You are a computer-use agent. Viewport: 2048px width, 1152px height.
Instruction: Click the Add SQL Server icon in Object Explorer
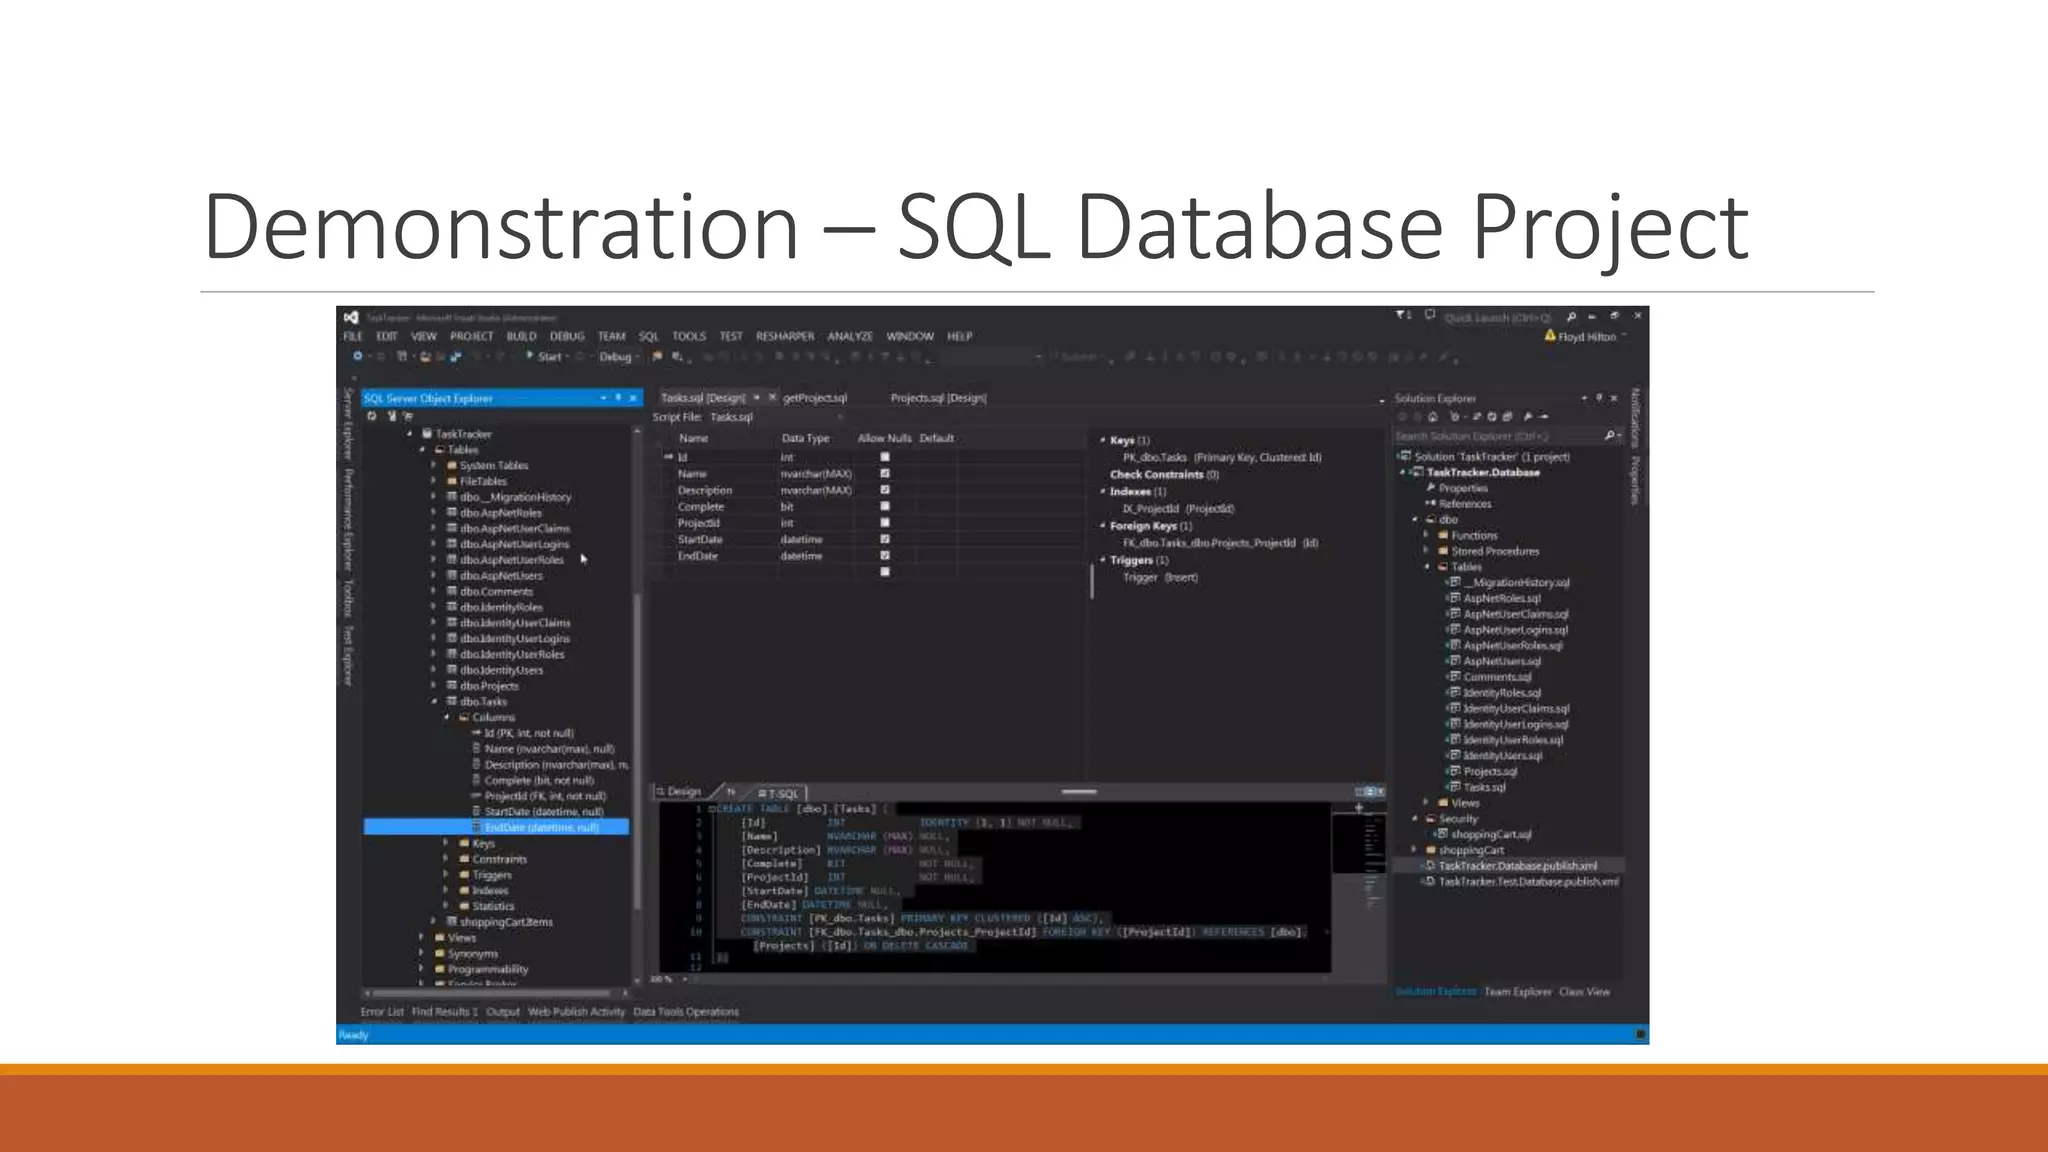click(x=392, y=416)
